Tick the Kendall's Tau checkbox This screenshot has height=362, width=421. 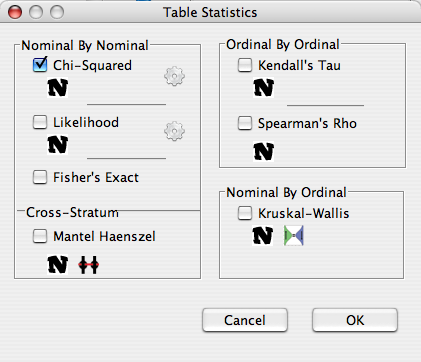pos(245,65)
